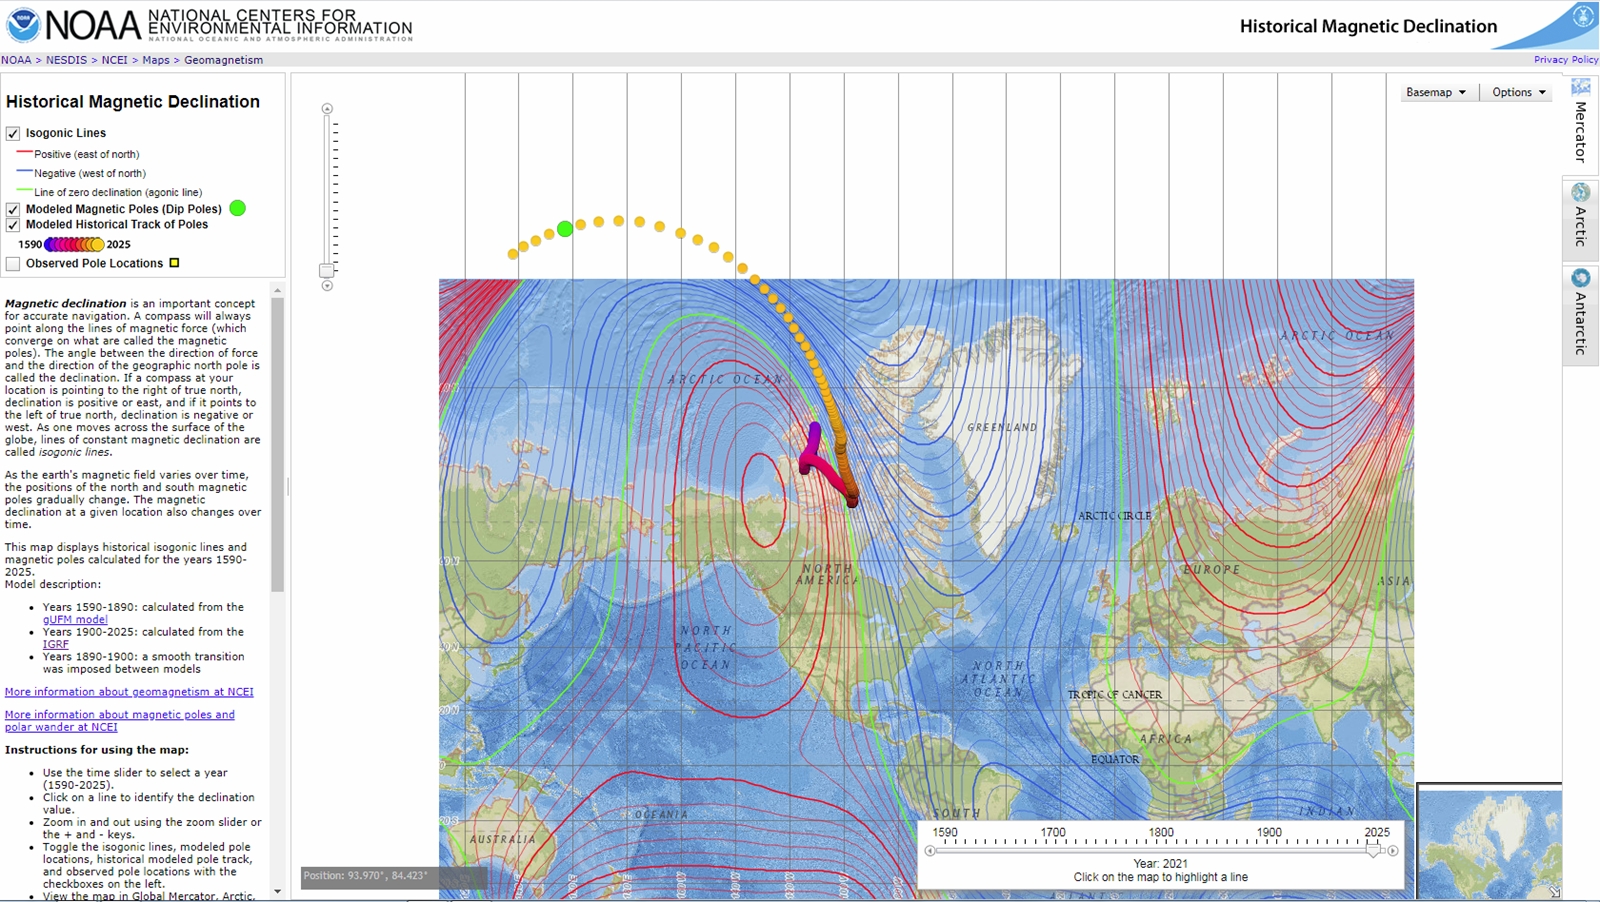
Task: Expand the Options dropdown menu
Action: tap(1518, 92)
